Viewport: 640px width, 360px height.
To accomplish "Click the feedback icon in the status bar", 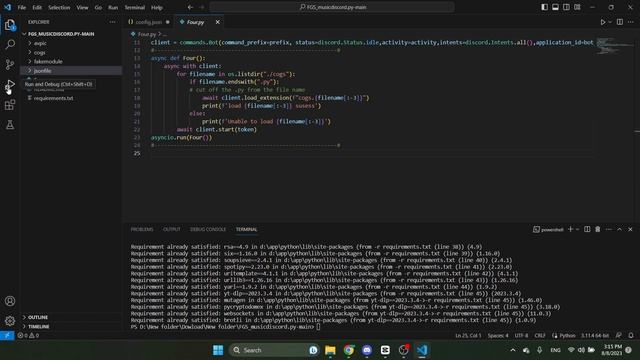I will tap(619, 336).
